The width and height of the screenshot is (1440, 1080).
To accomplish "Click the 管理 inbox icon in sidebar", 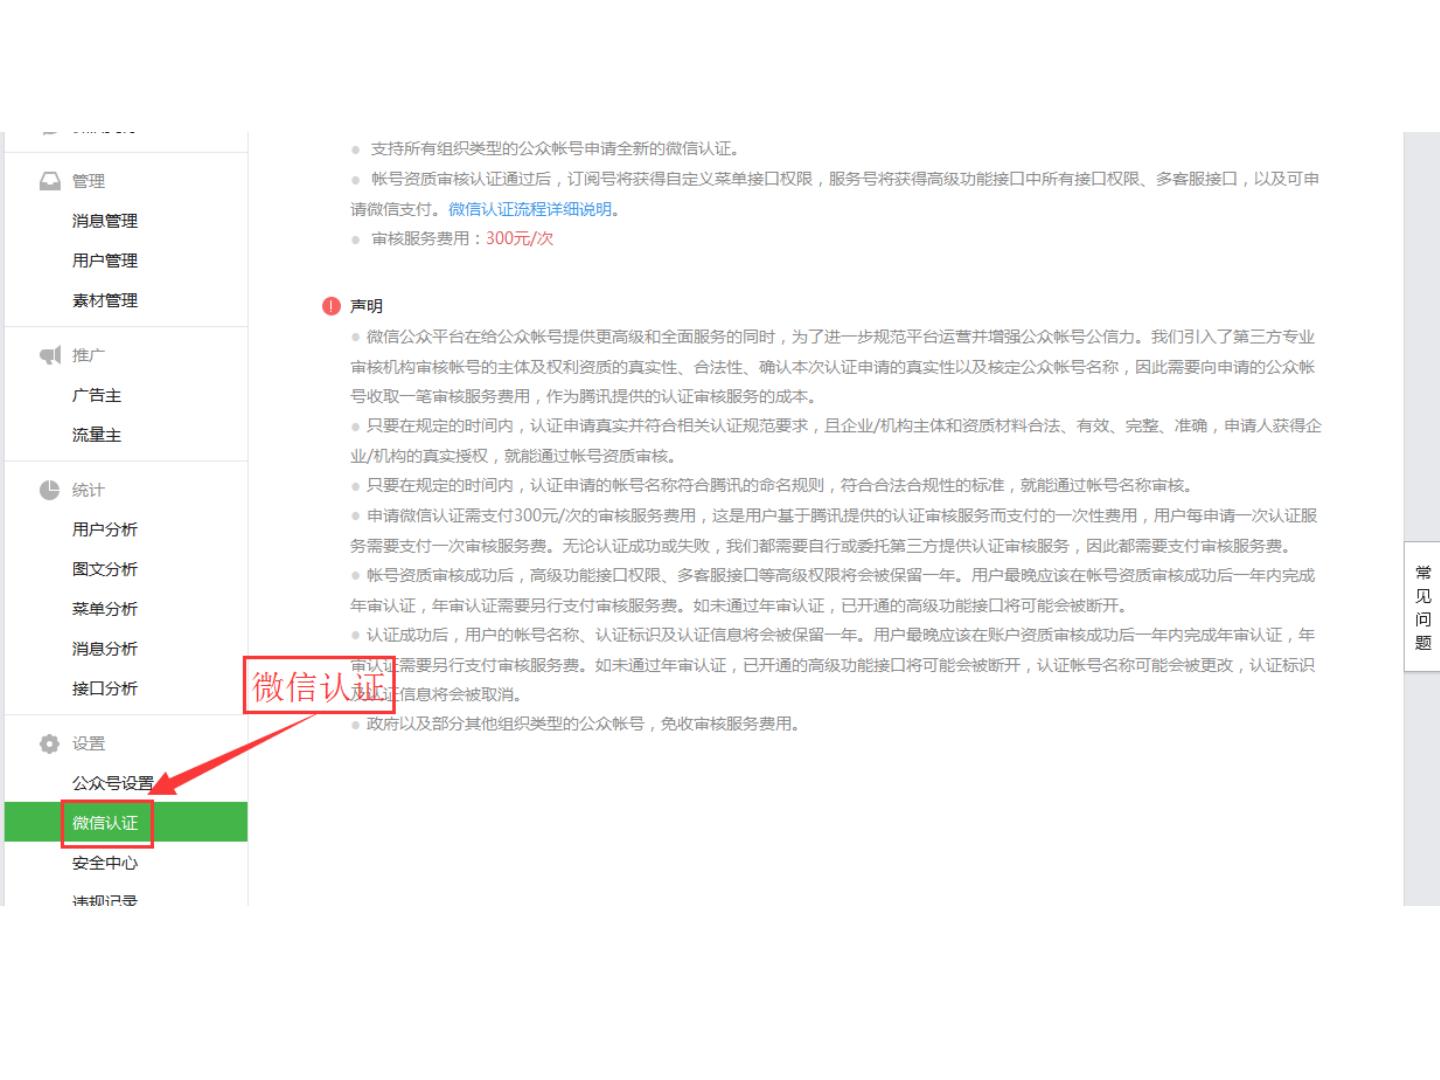I will click(50, 181).
